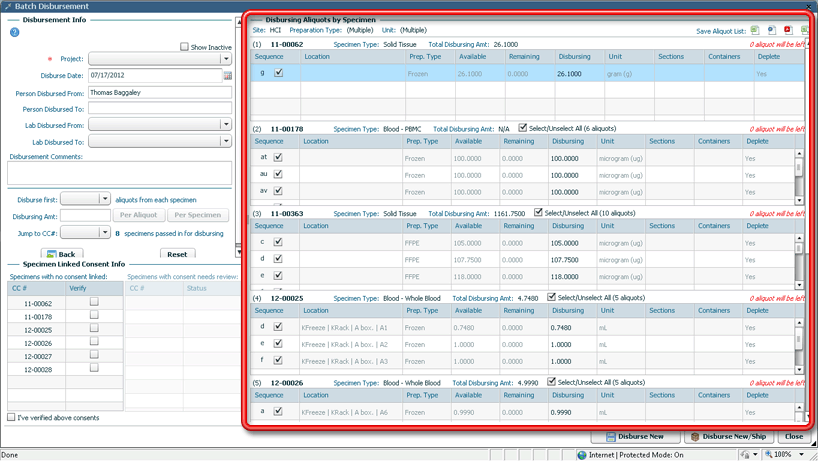Open the zoom level dropdown arrow
The image size is (818, 461).
[x=801, y=454]
